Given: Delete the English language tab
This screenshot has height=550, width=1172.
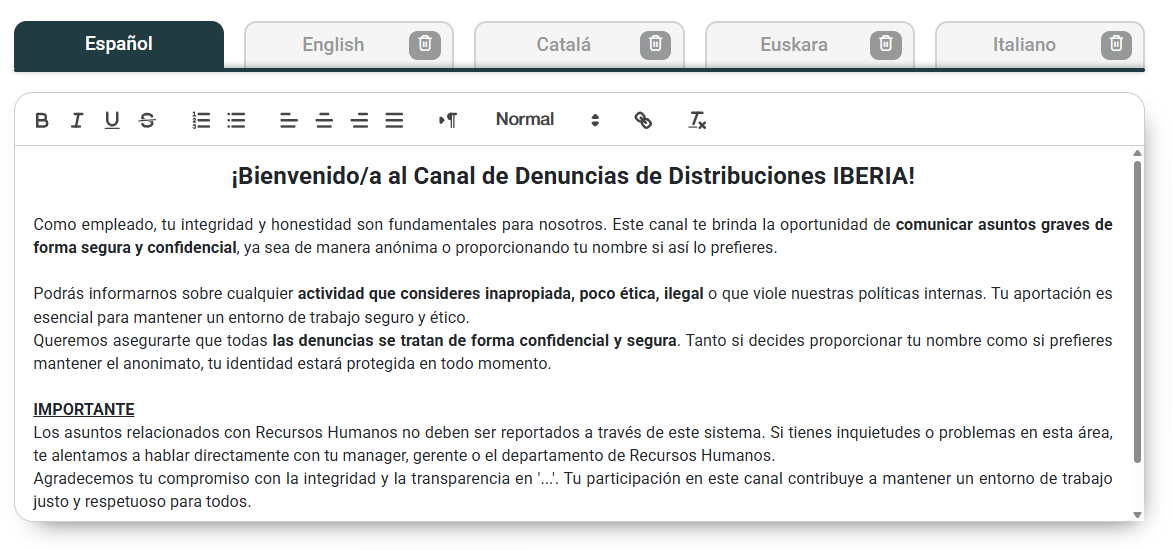Looking at the screenshot, I should click(425, 45).
